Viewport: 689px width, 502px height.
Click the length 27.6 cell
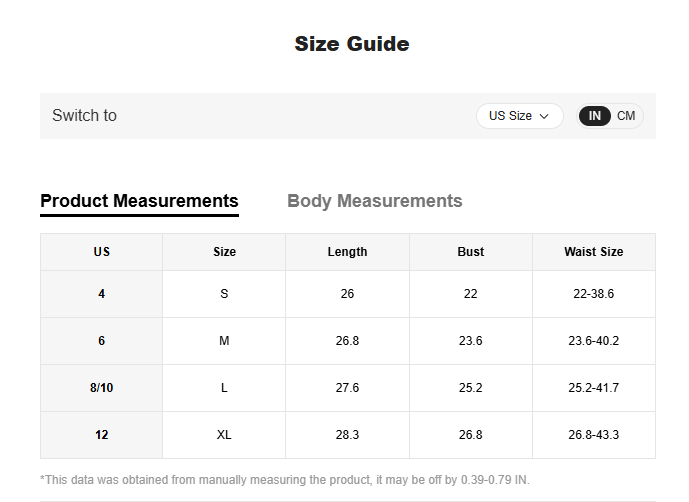(347, 388)
